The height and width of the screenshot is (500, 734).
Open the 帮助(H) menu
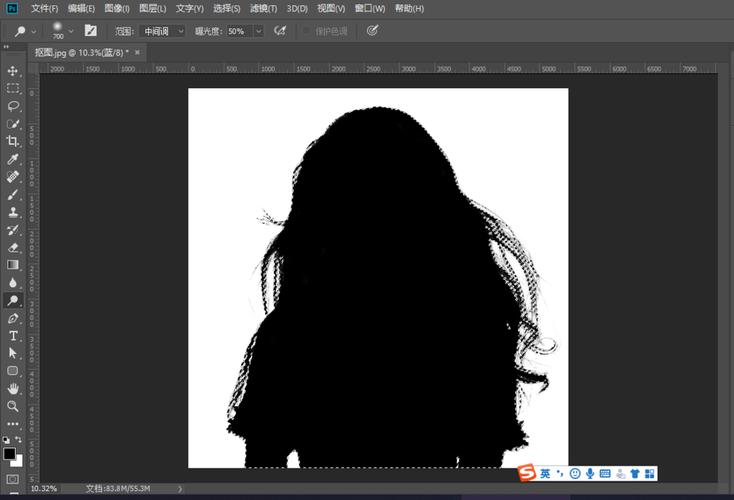(409, 8)
